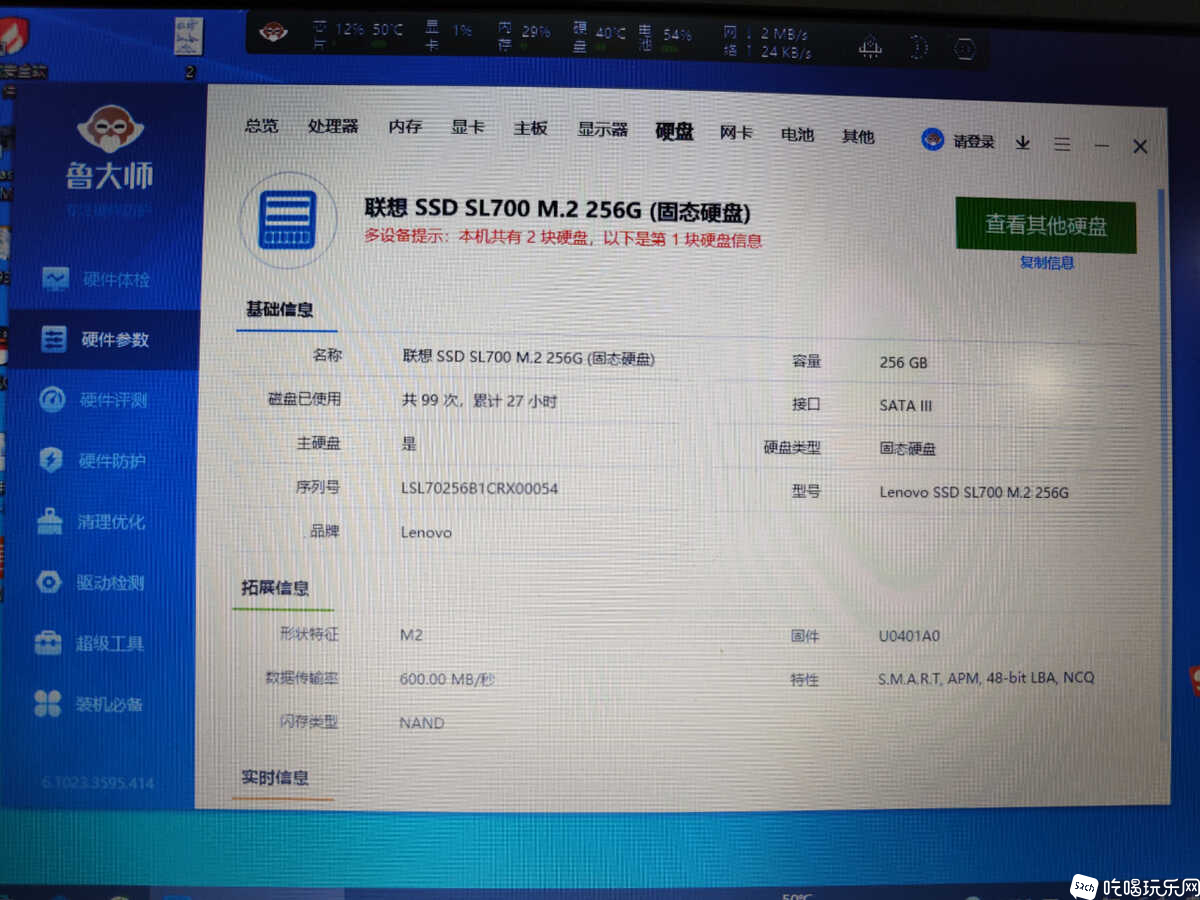Click the 实时信息 section header
1200x900 pixels.
click(x=275, y=778)
